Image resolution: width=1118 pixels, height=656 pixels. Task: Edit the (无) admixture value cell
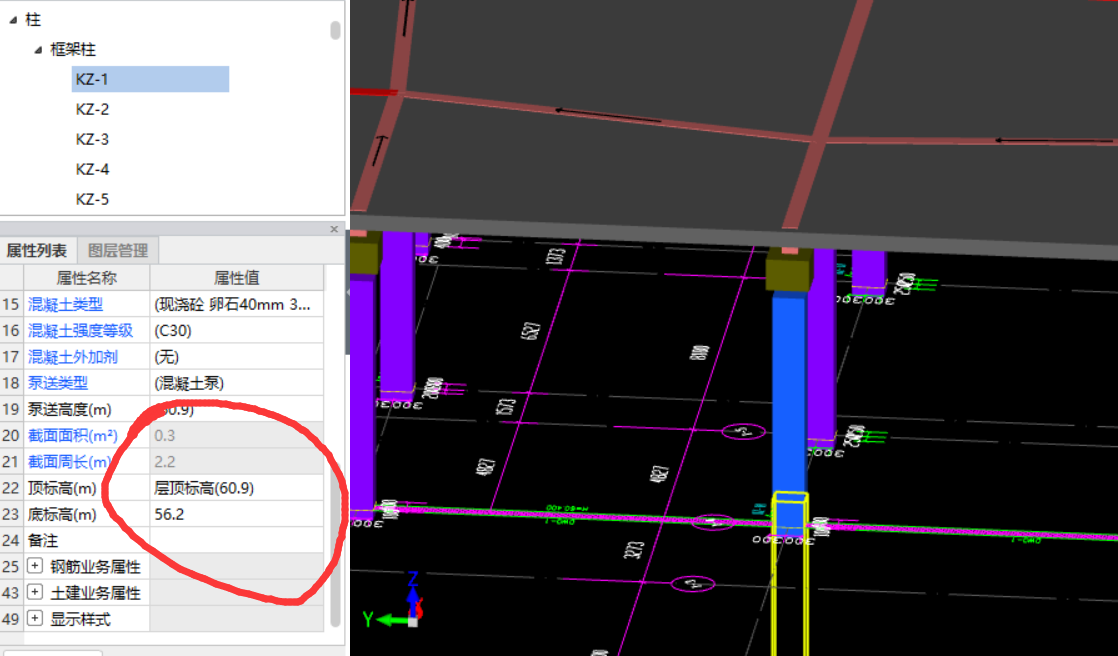237,357
